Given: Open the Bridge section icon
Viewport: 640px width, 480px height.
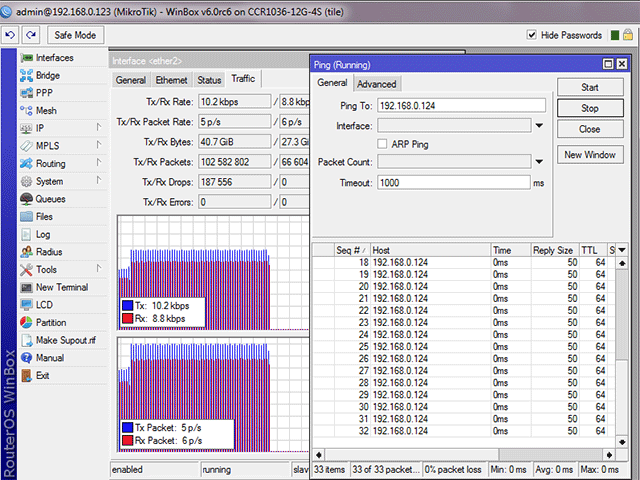Looking at the screenshot, I should 27,76.
